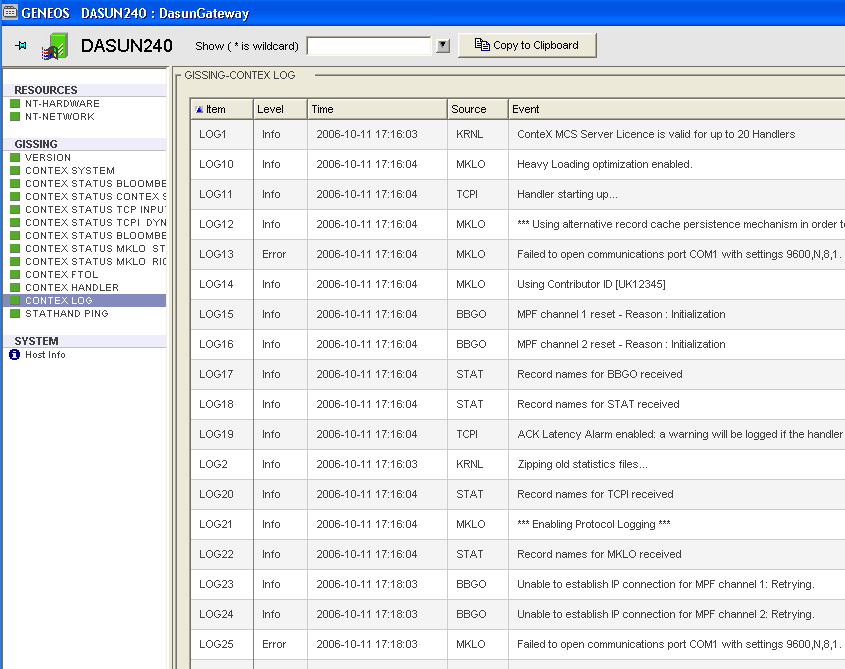Open the wildcard filter dropdown arrow
This screenshot has height=669, width=845.
point(443,46)
